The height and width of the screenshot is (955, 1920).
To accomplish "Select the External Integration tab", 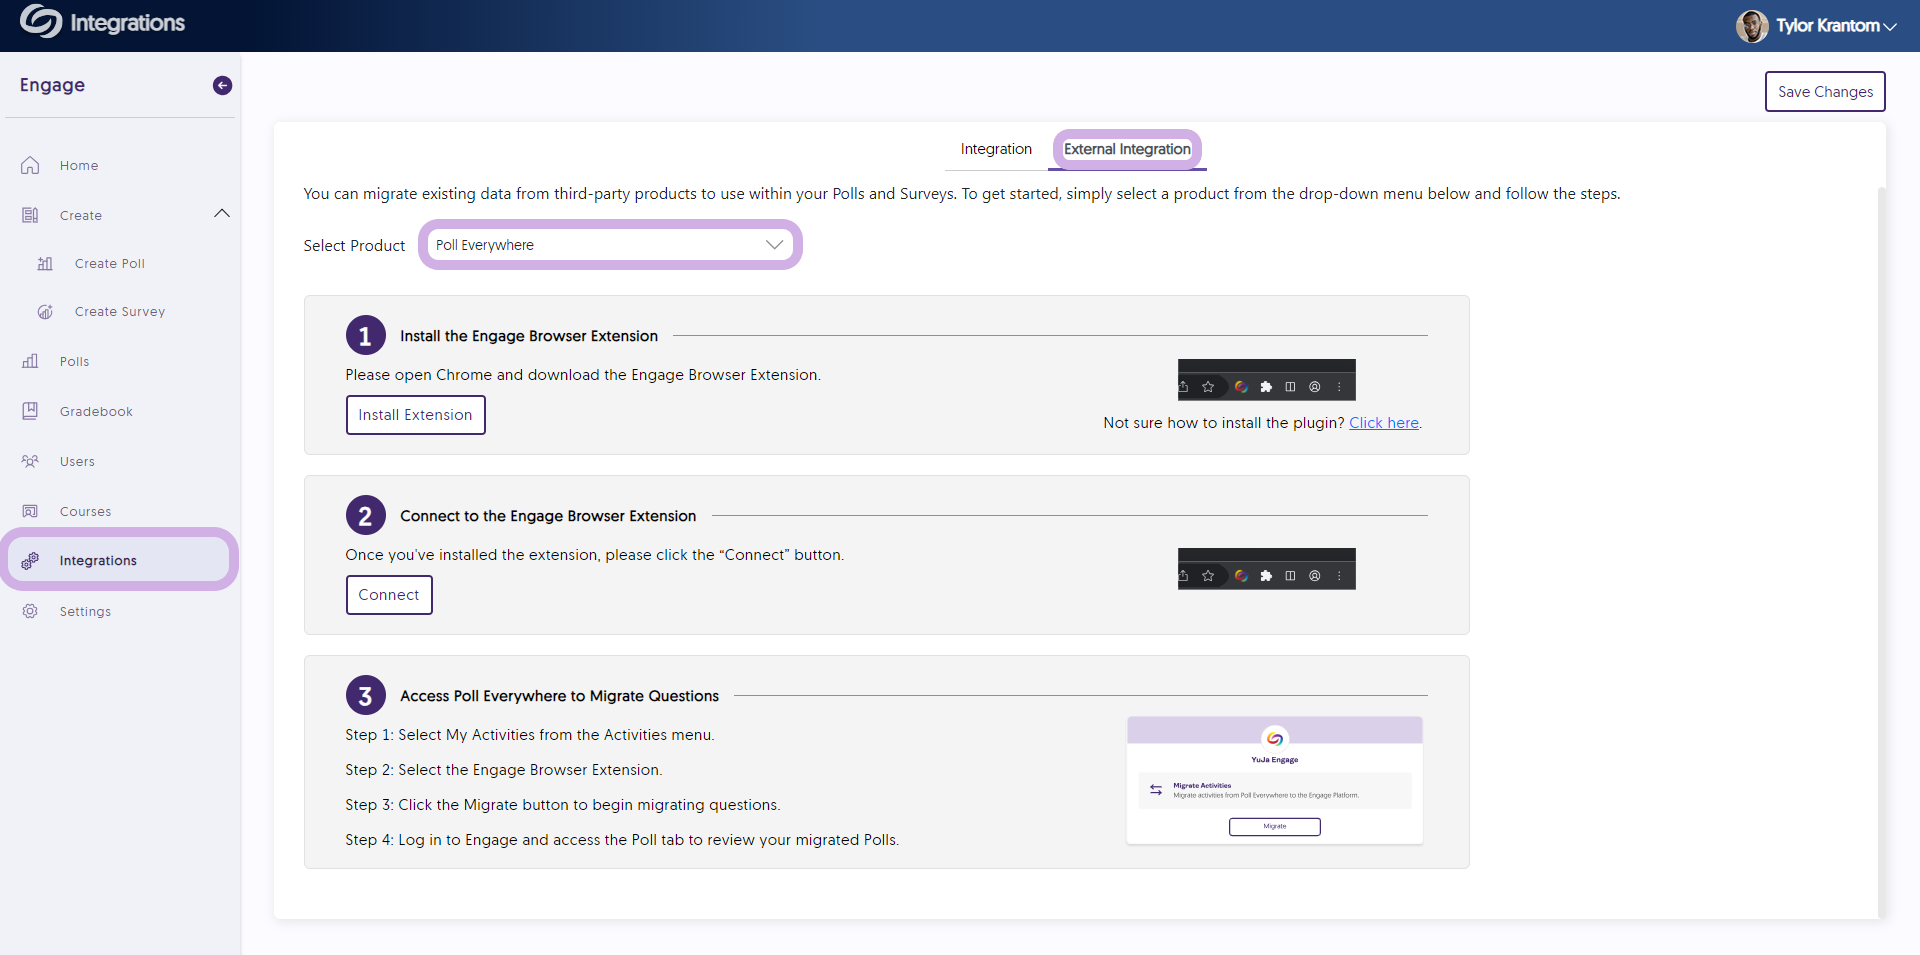I will point(1127,149).
